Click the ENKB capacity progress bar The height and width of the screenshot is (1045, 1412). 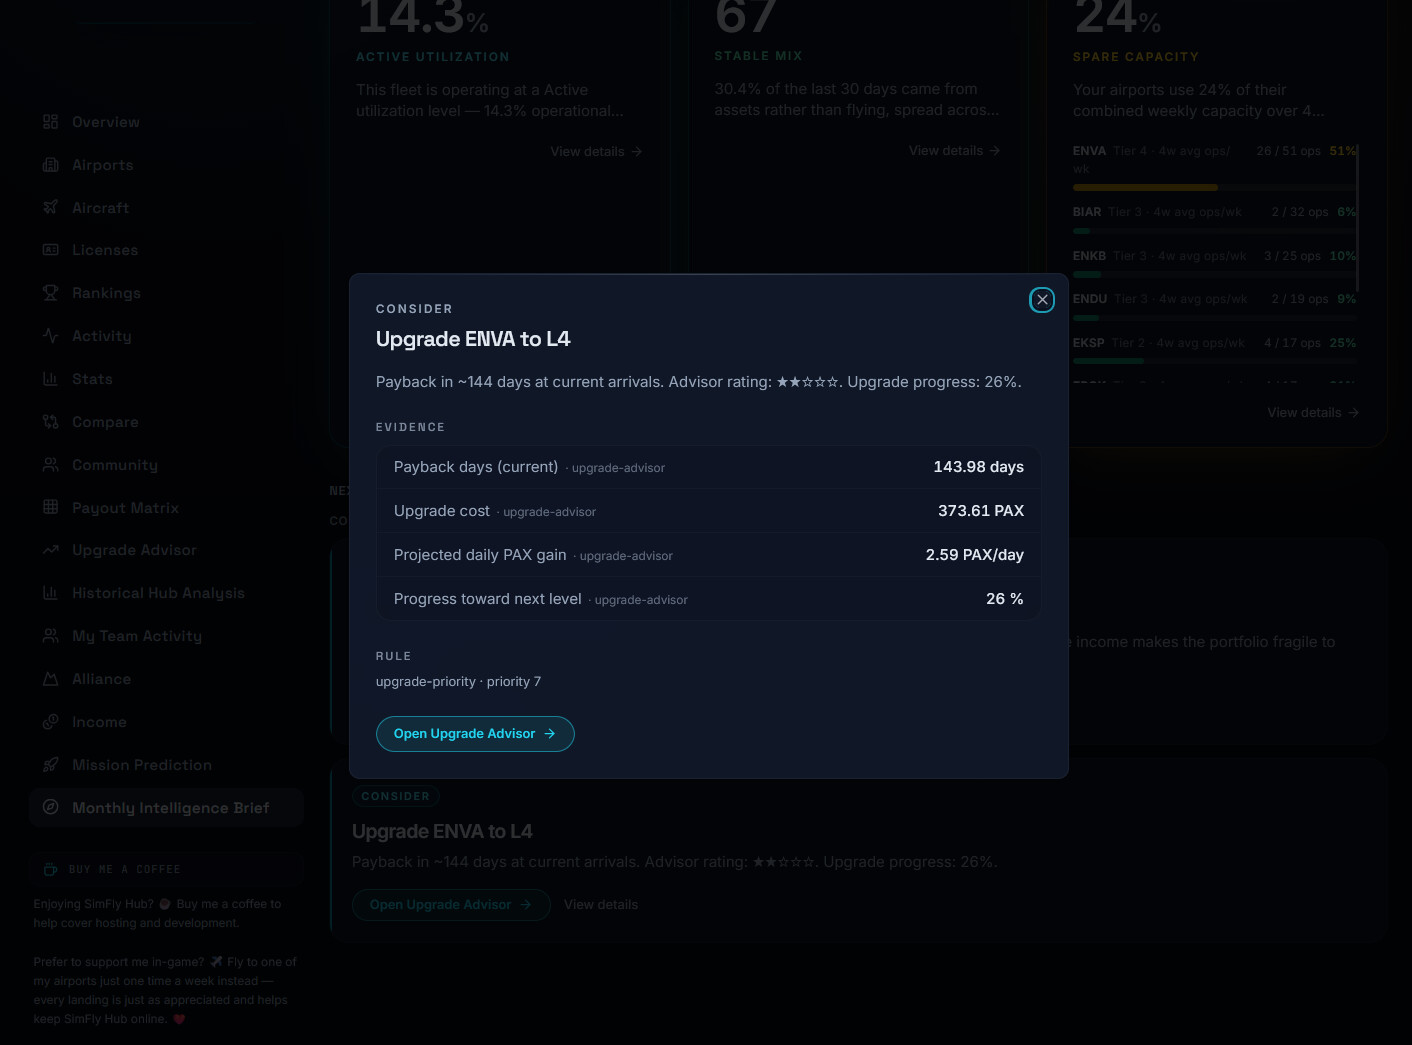tap(1215, 274)
